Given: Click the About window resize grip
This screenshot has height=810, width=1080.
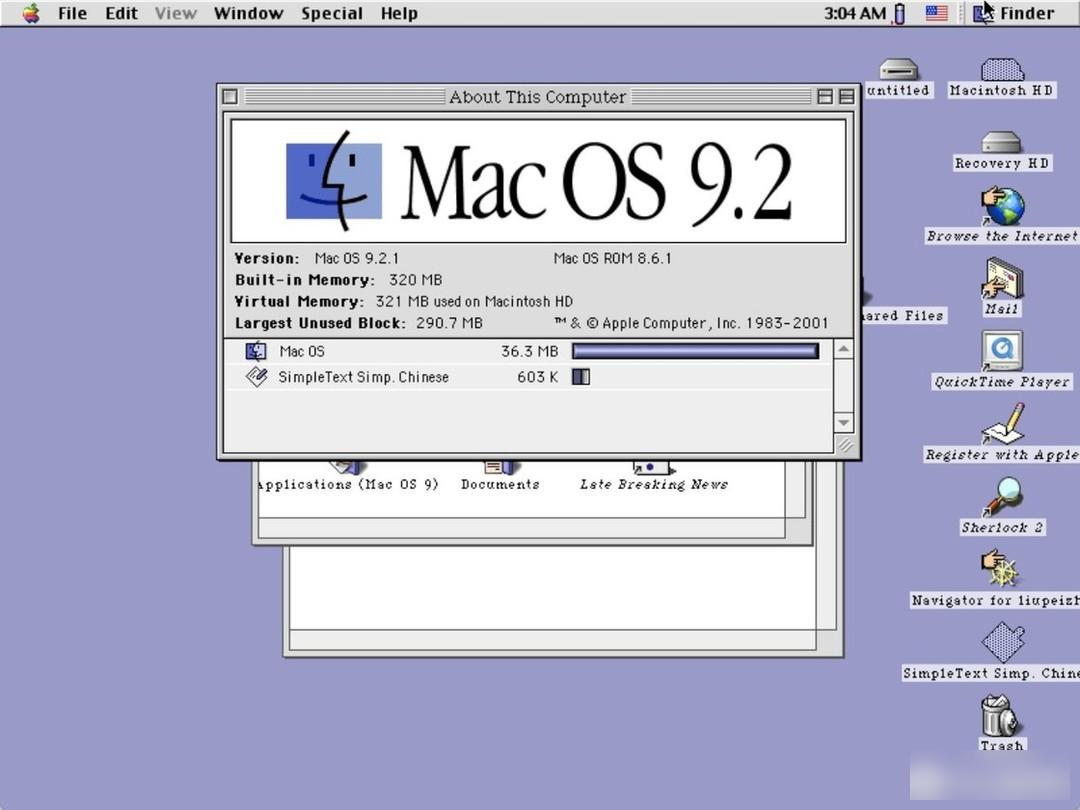Looking at the screenshot, I should [844, 444].
